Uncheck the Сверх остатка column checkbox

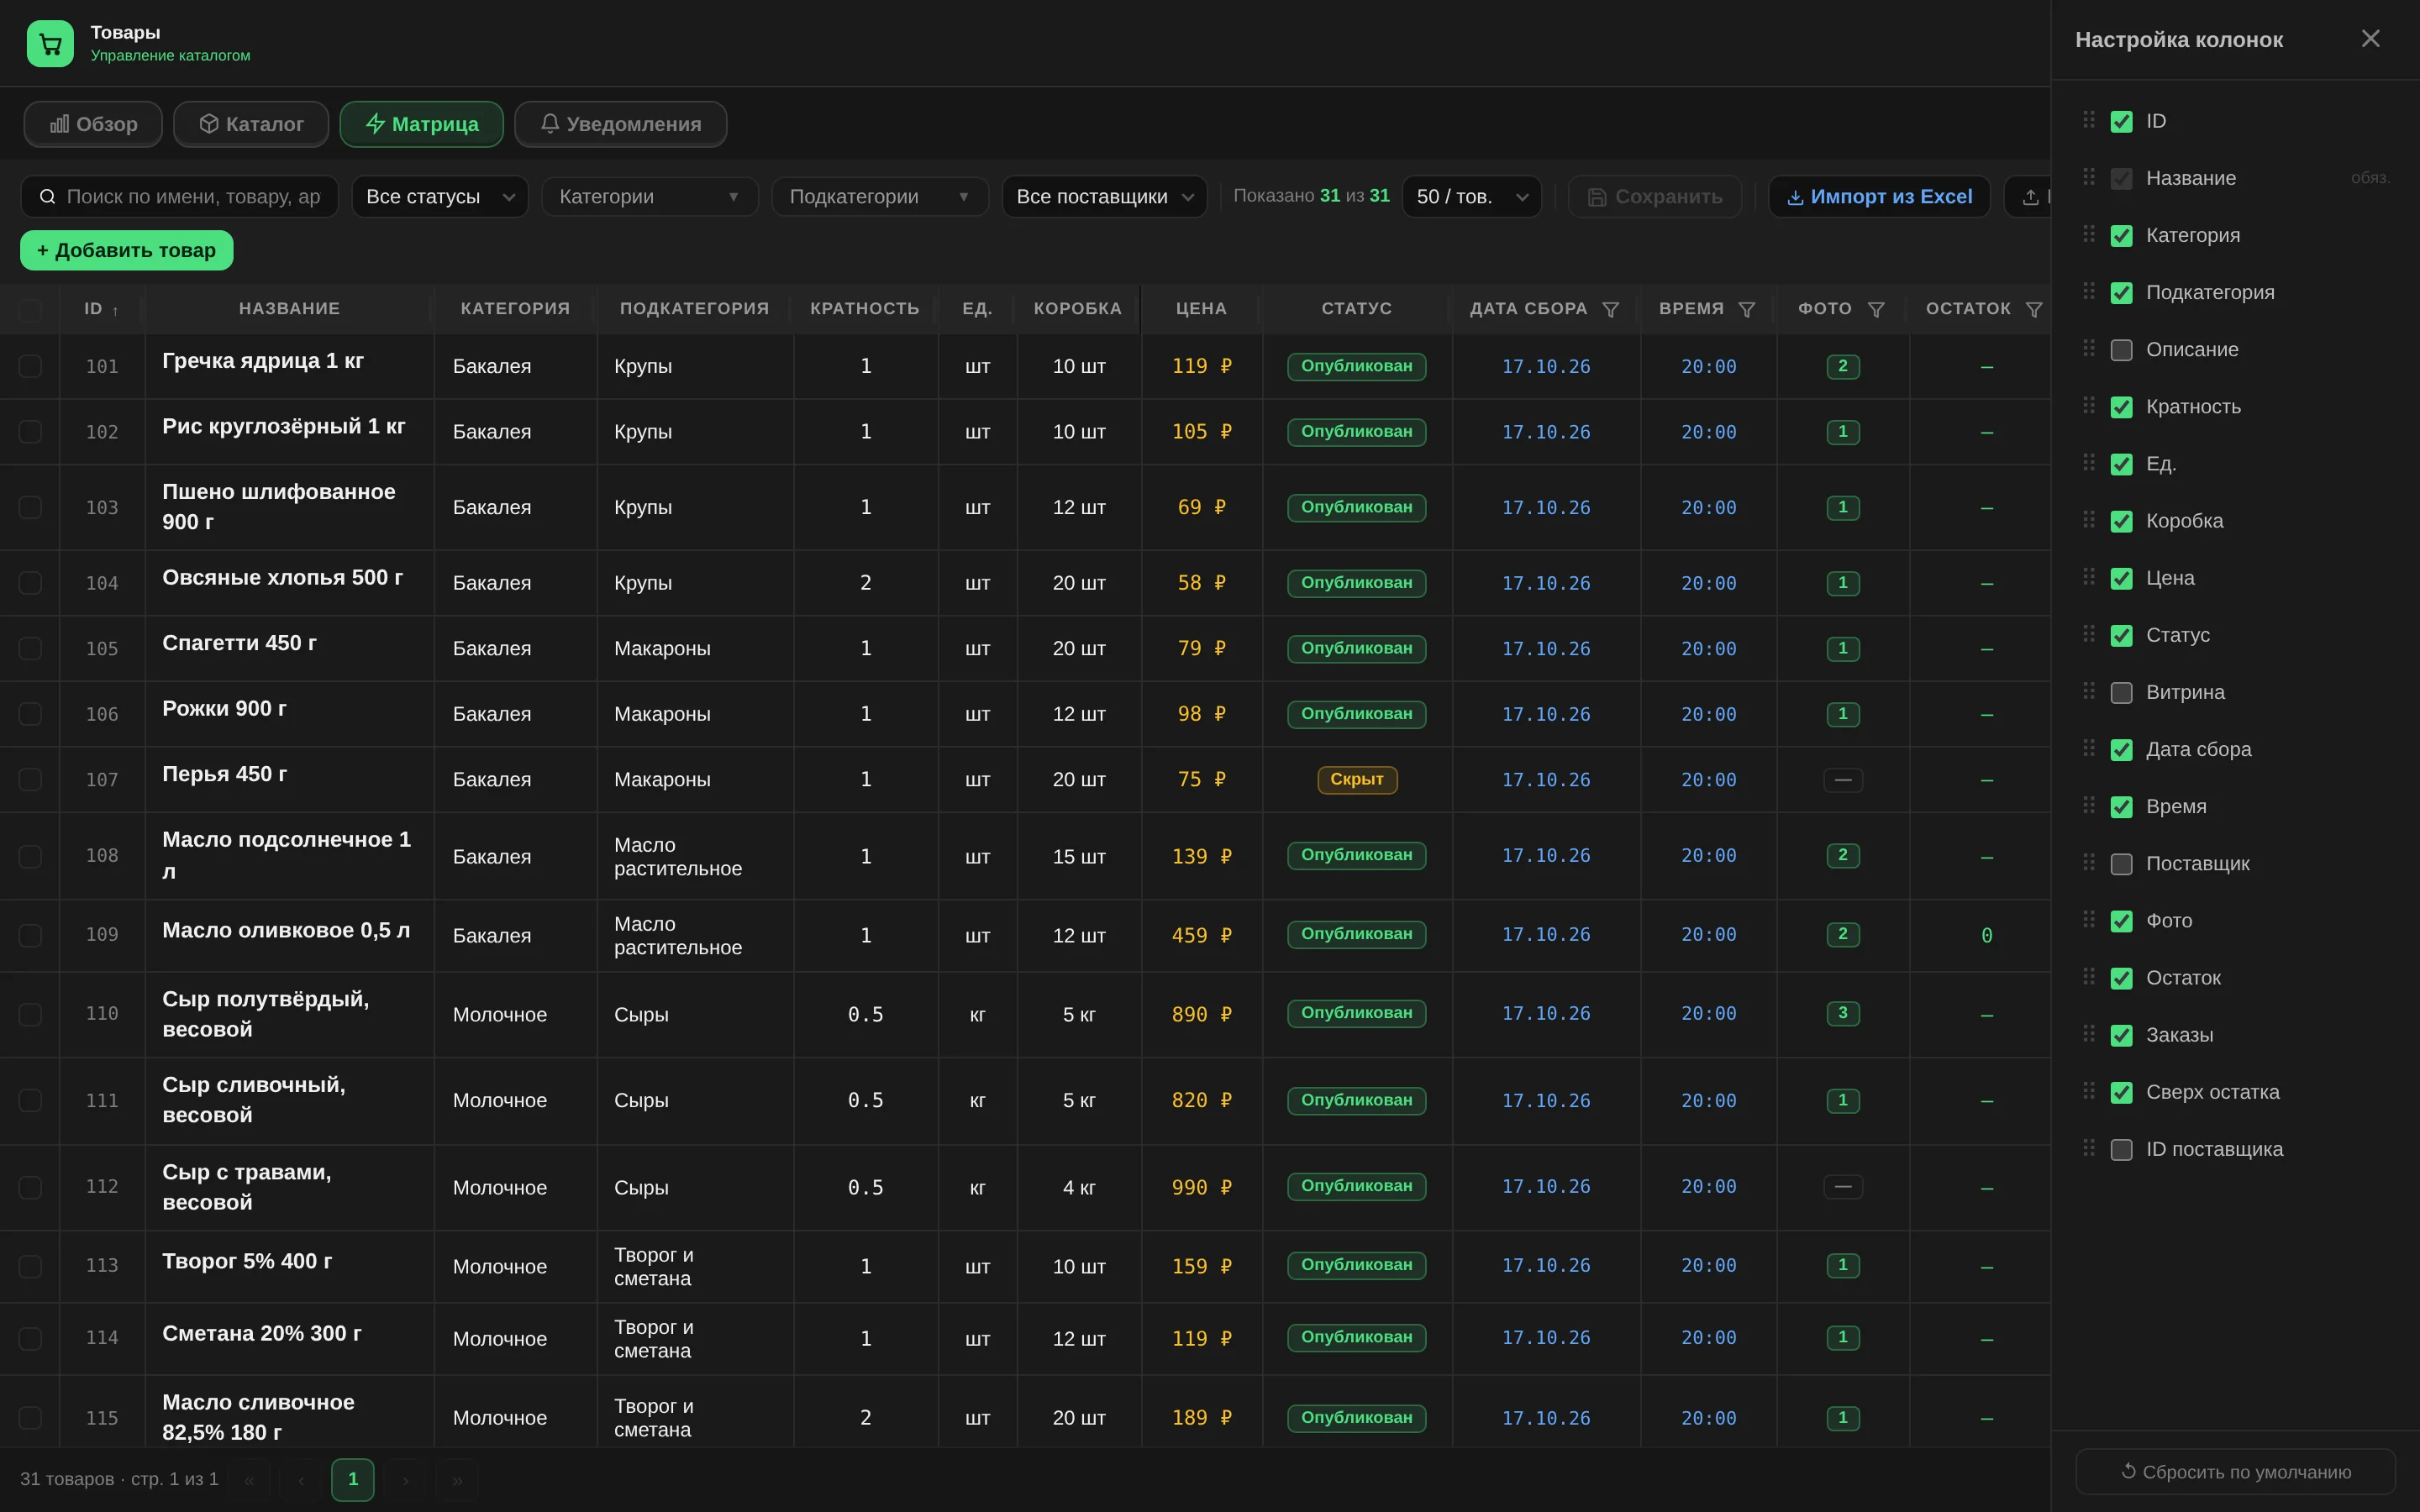point(2121,1093)
